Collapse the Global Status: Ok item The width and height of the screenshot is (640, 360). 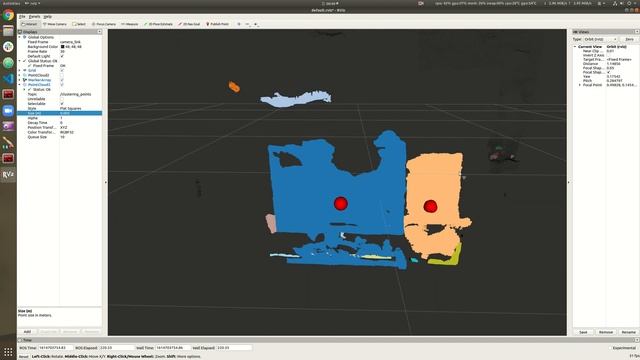click(x=19, y=61)
